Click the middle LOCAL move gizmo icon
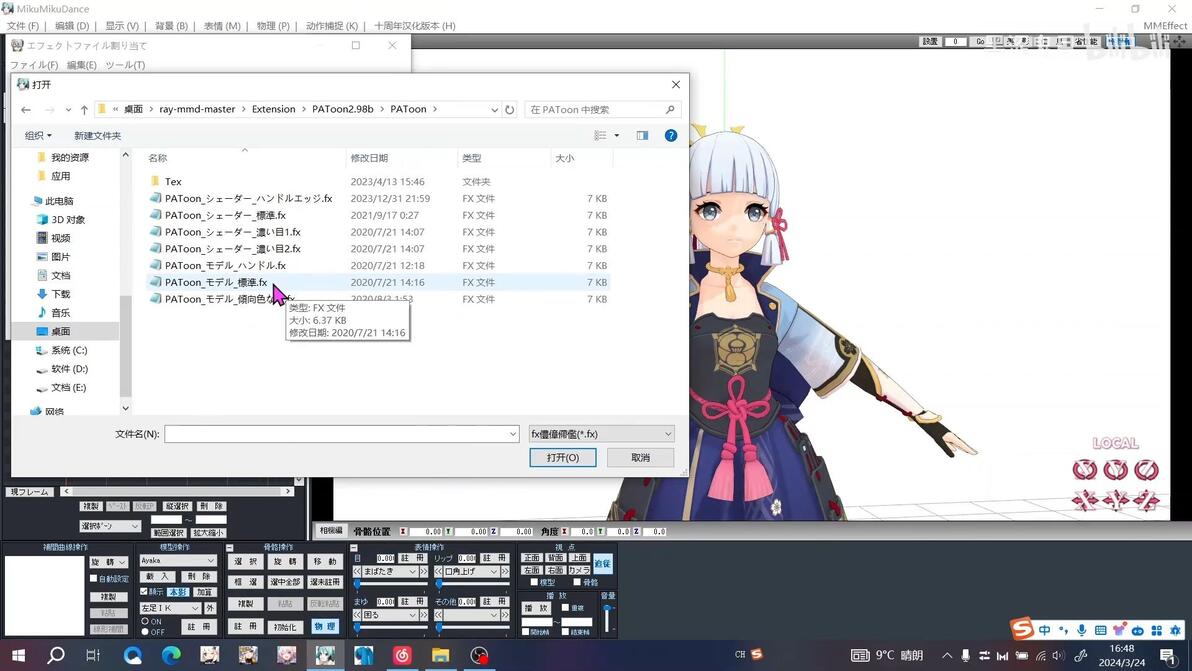 pos(1115,500)
